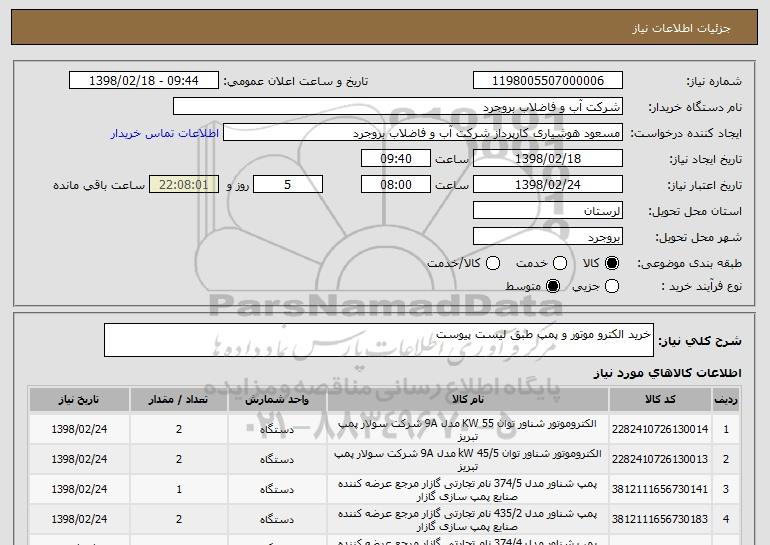Click the اطلاعات کالاهای مورد نیاز heading
This screenshot has width=770, height=545.
coord(667,373)
